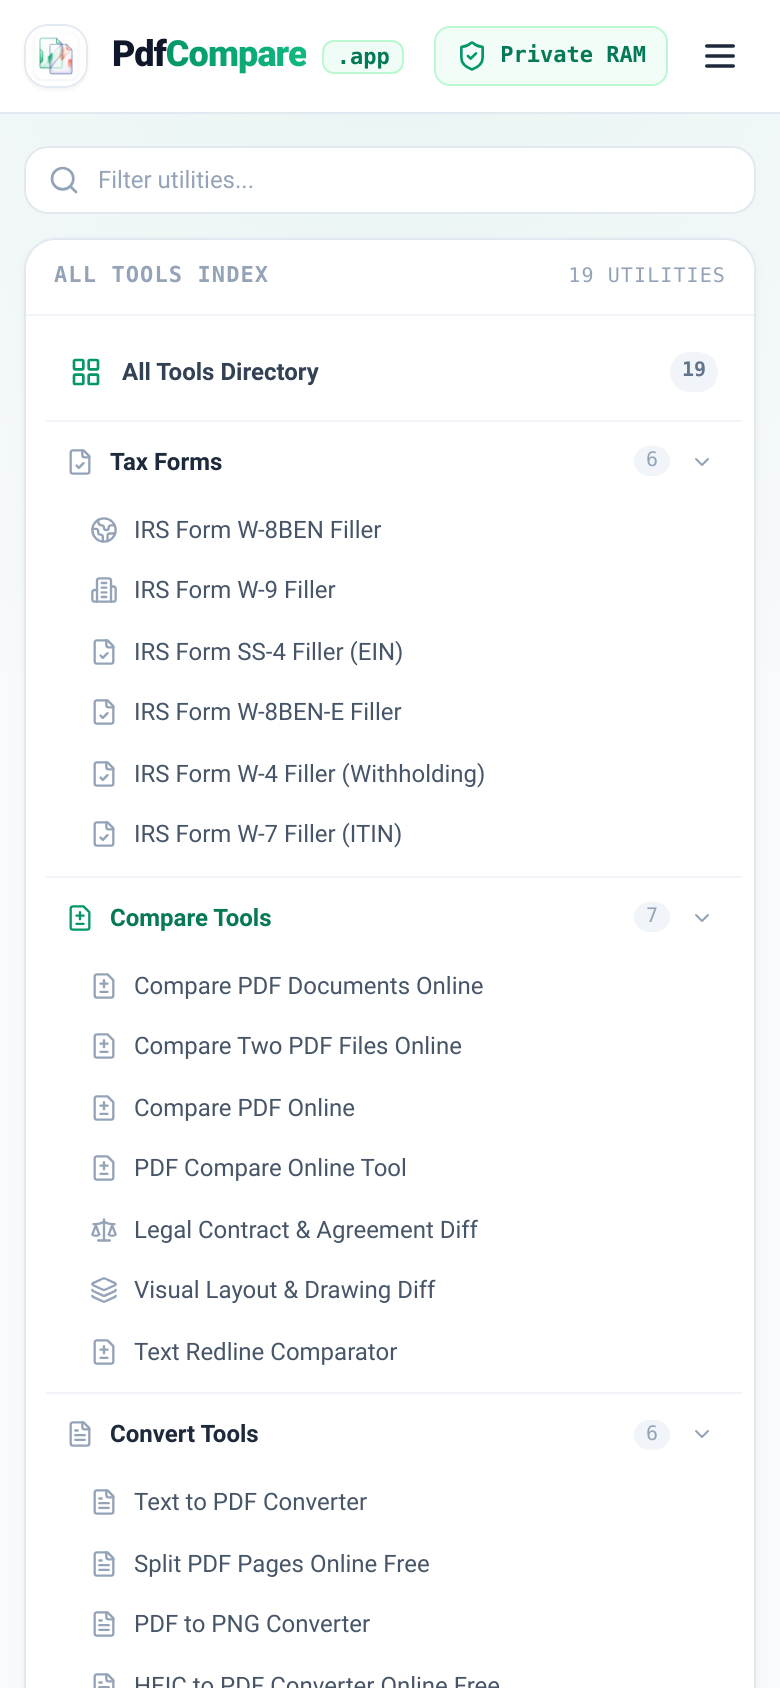Click the icon beside W-7 Filler (ITIN)
Image resolution: width=780 pixels, height=1688 pixels.
[x=104, y=834]
